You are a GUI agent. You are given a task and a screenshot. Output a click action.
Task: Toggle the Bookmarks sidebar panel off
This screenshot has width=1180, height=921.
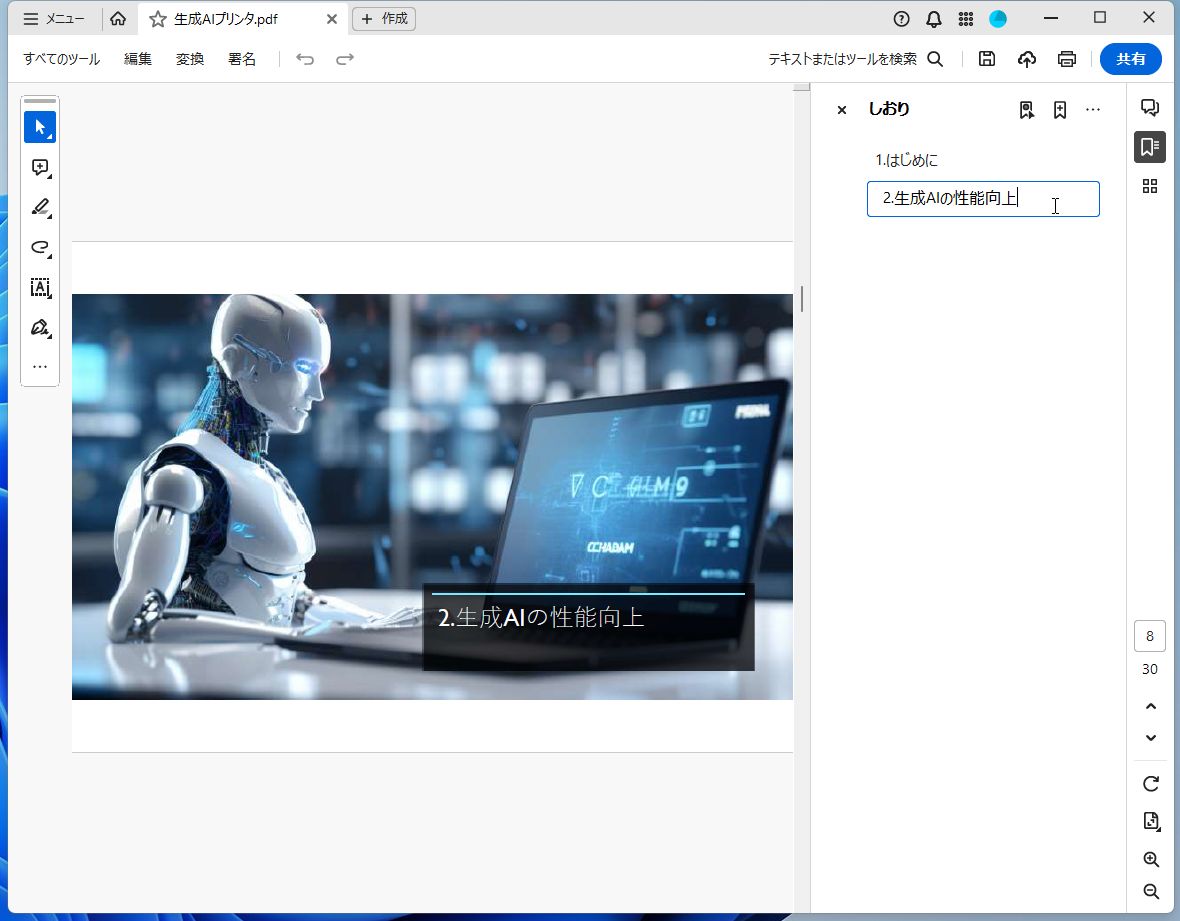pyautogui.click(x=1150, y=147)
